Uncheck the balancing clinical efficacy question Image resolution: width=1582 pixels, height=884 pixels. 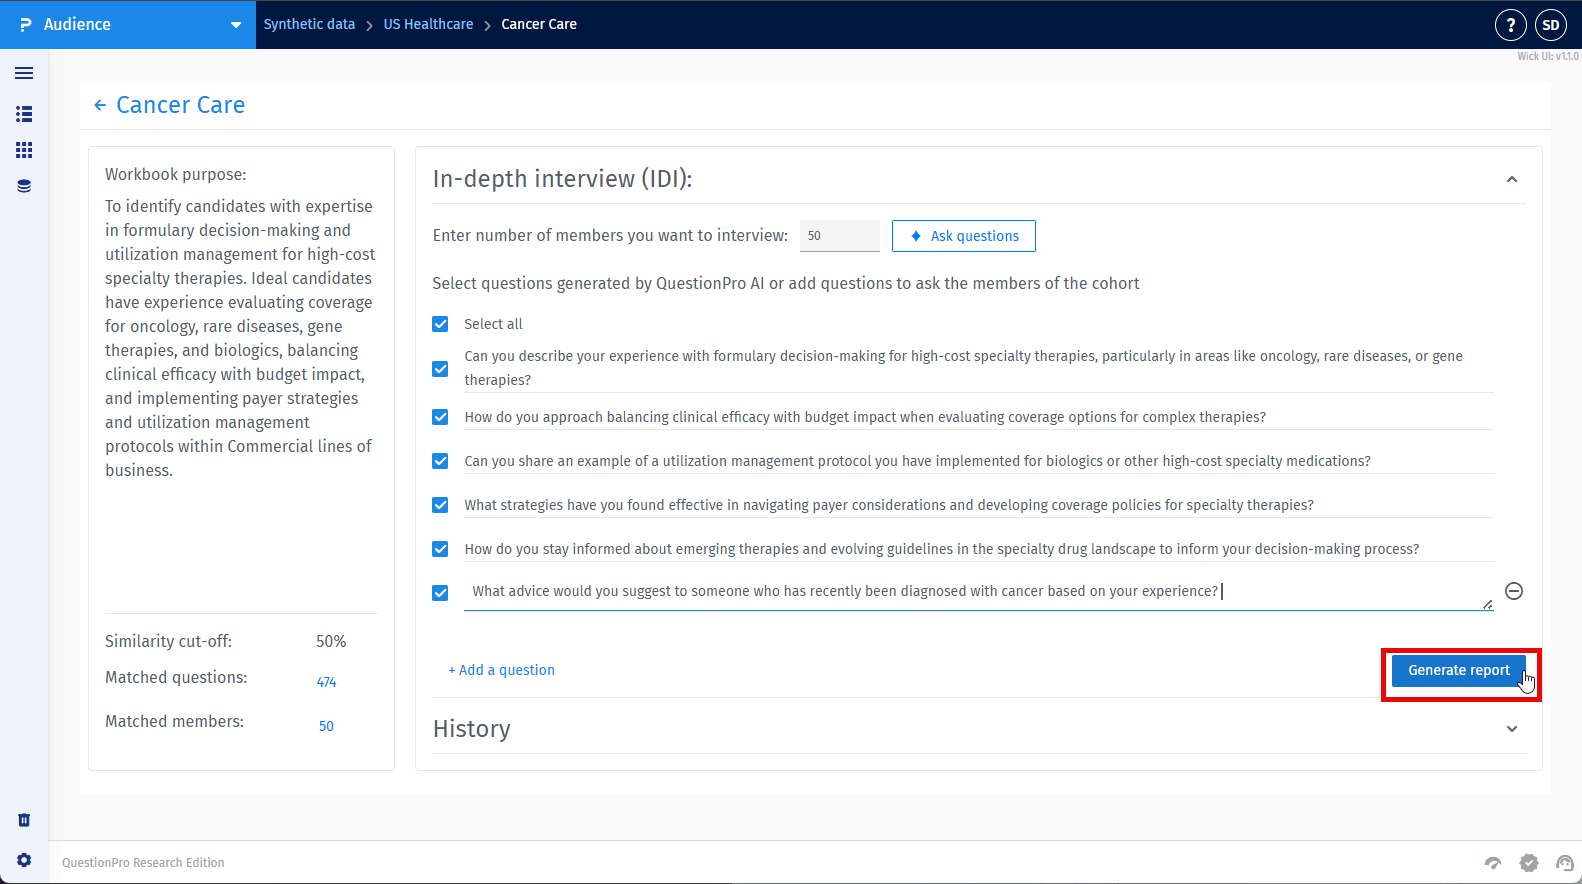click(440, 417)
